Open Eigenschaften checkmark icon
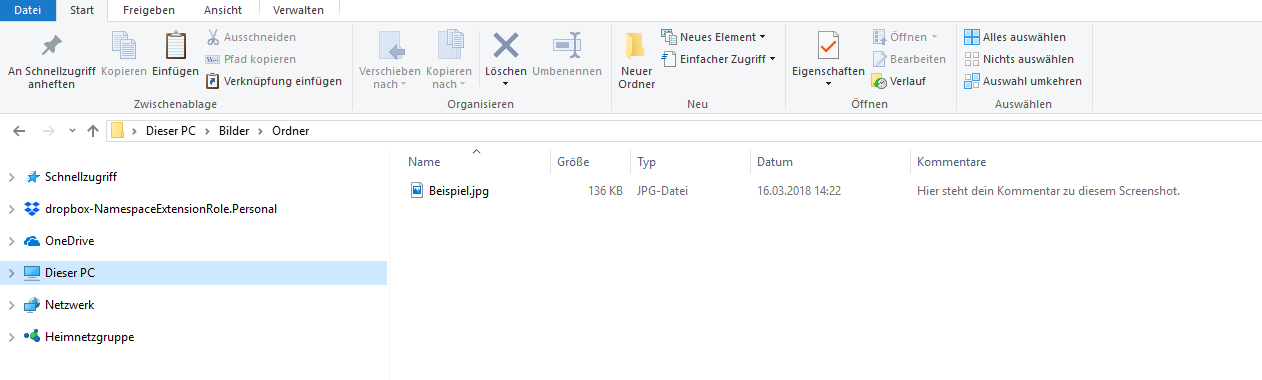 pos(827,46)
